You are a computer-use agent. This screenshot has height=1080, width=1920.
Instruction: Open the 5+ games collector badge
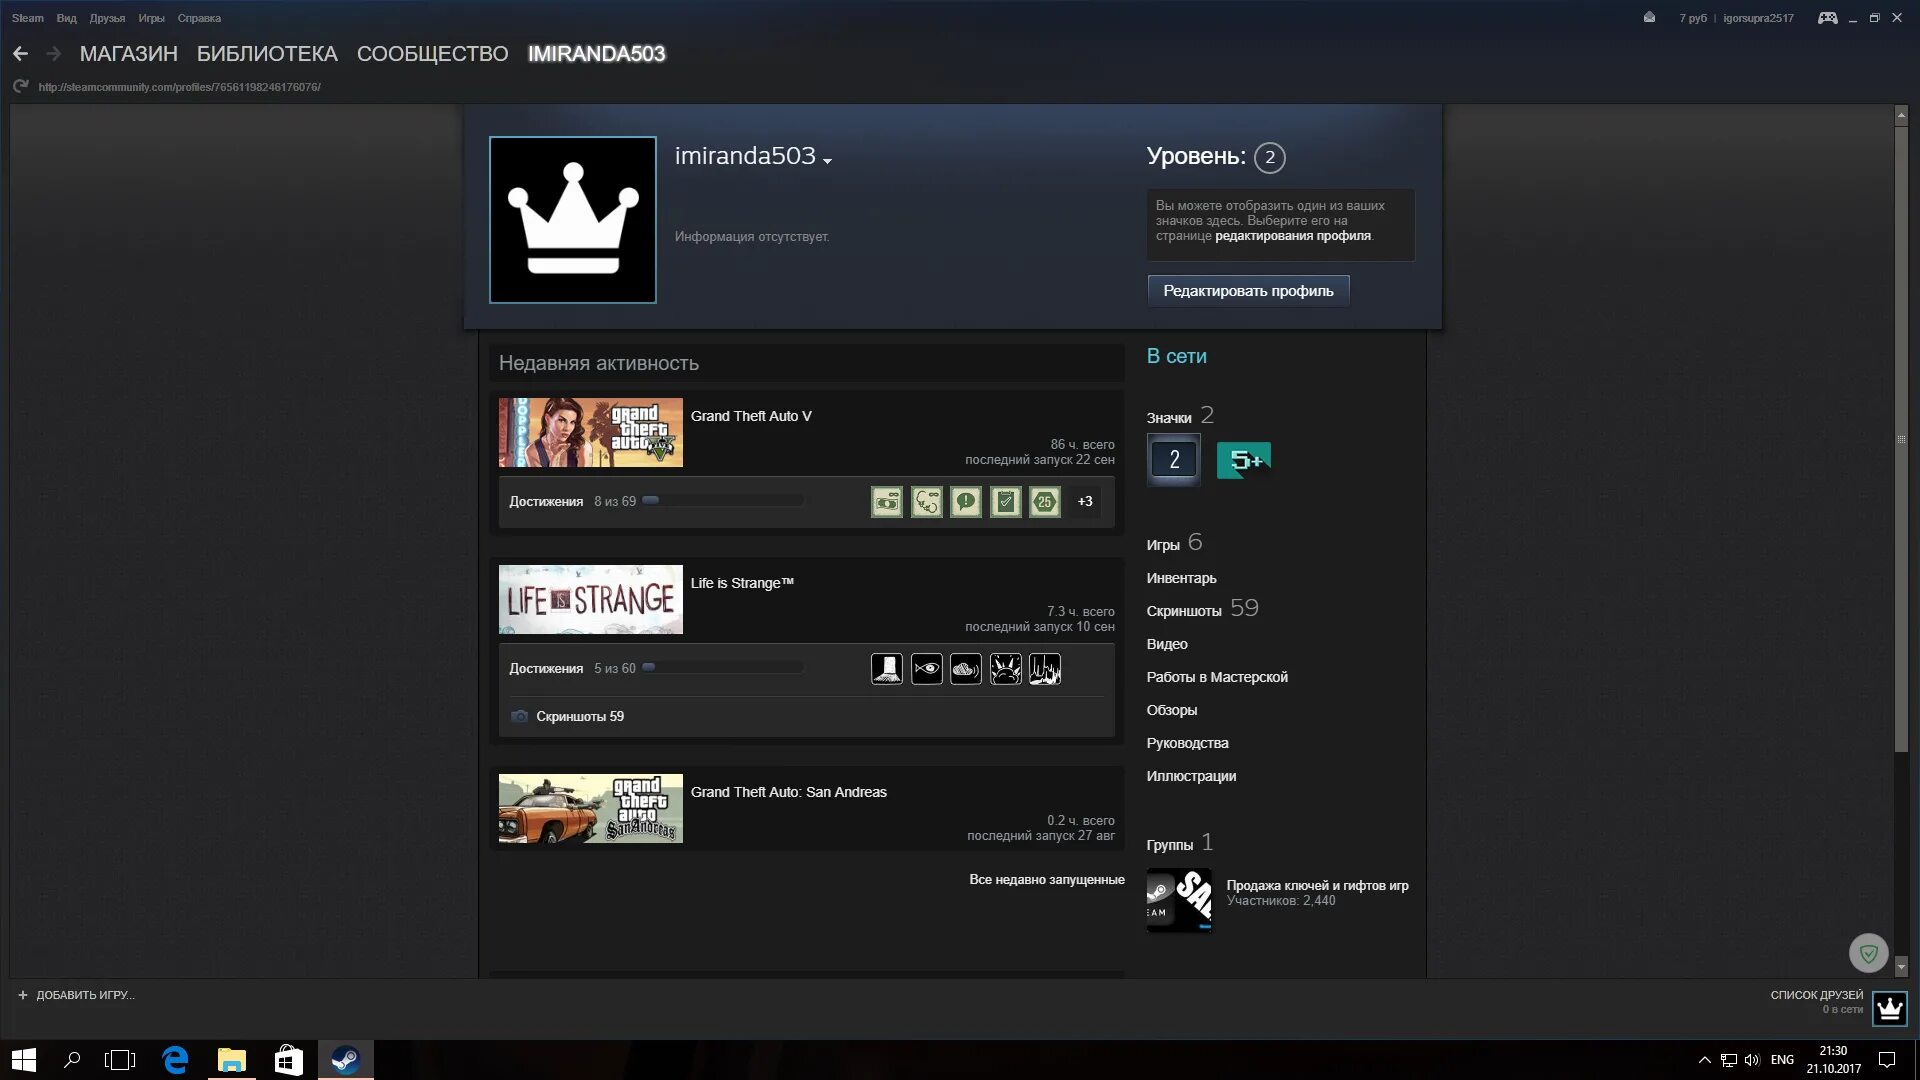[1243, 460]
